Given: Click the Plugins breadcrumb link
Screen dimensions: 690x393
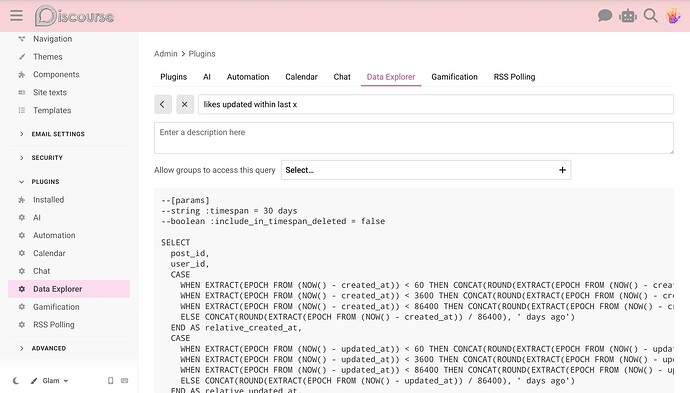Looking at the screenshot, I should click(x=202, y=54).
